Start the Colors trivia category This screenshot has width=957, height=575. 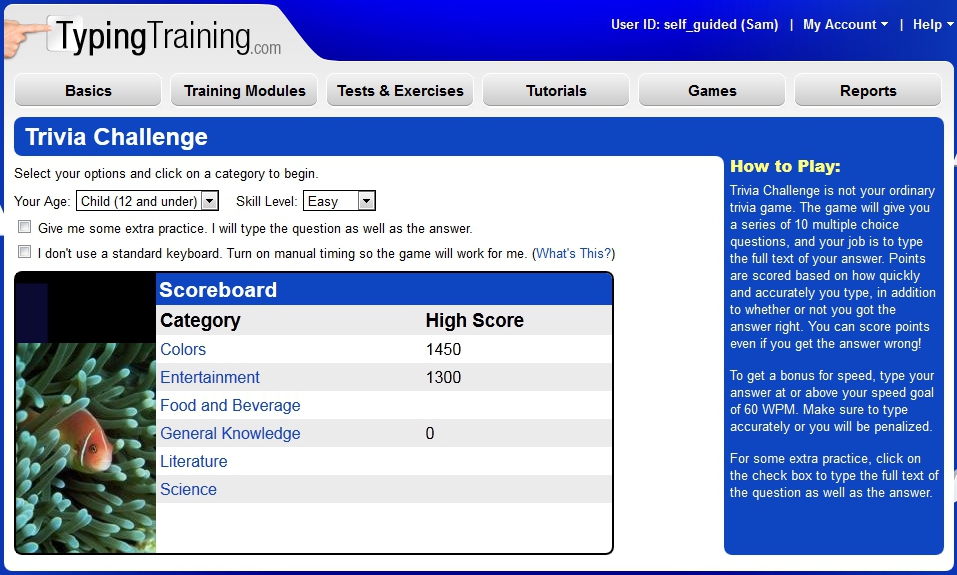pos(183,349)
